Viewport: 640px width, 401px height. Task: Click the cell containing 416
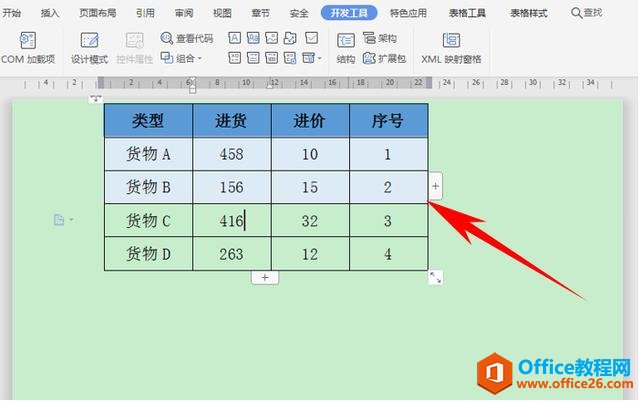[x=231, y=221]
